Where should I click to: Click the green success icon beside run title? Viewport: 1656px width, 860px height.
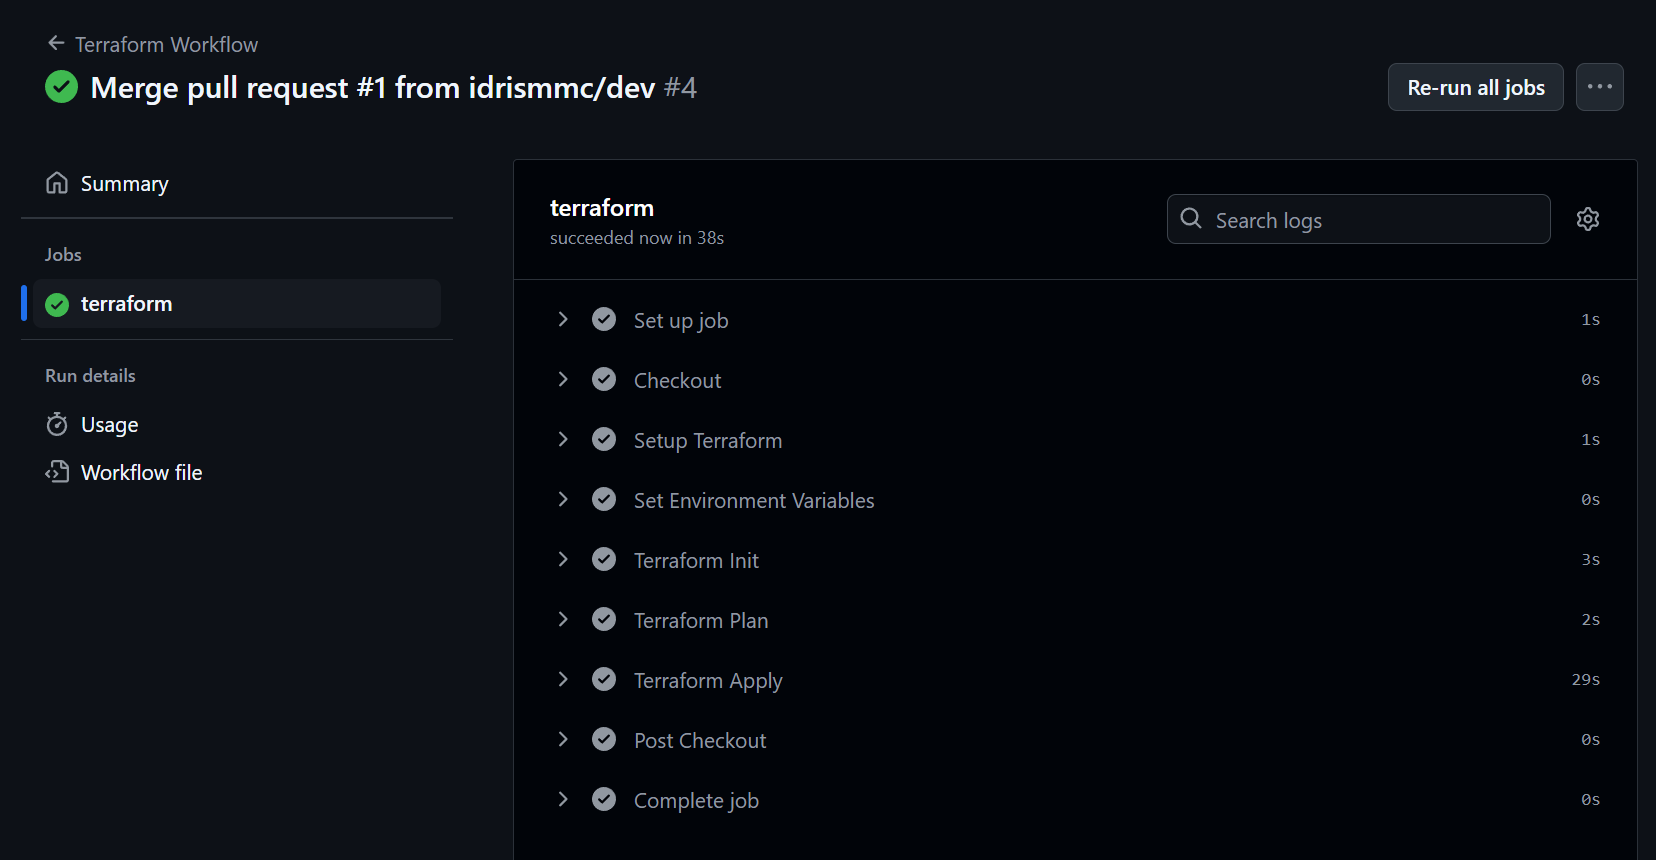tap(61, 87)
